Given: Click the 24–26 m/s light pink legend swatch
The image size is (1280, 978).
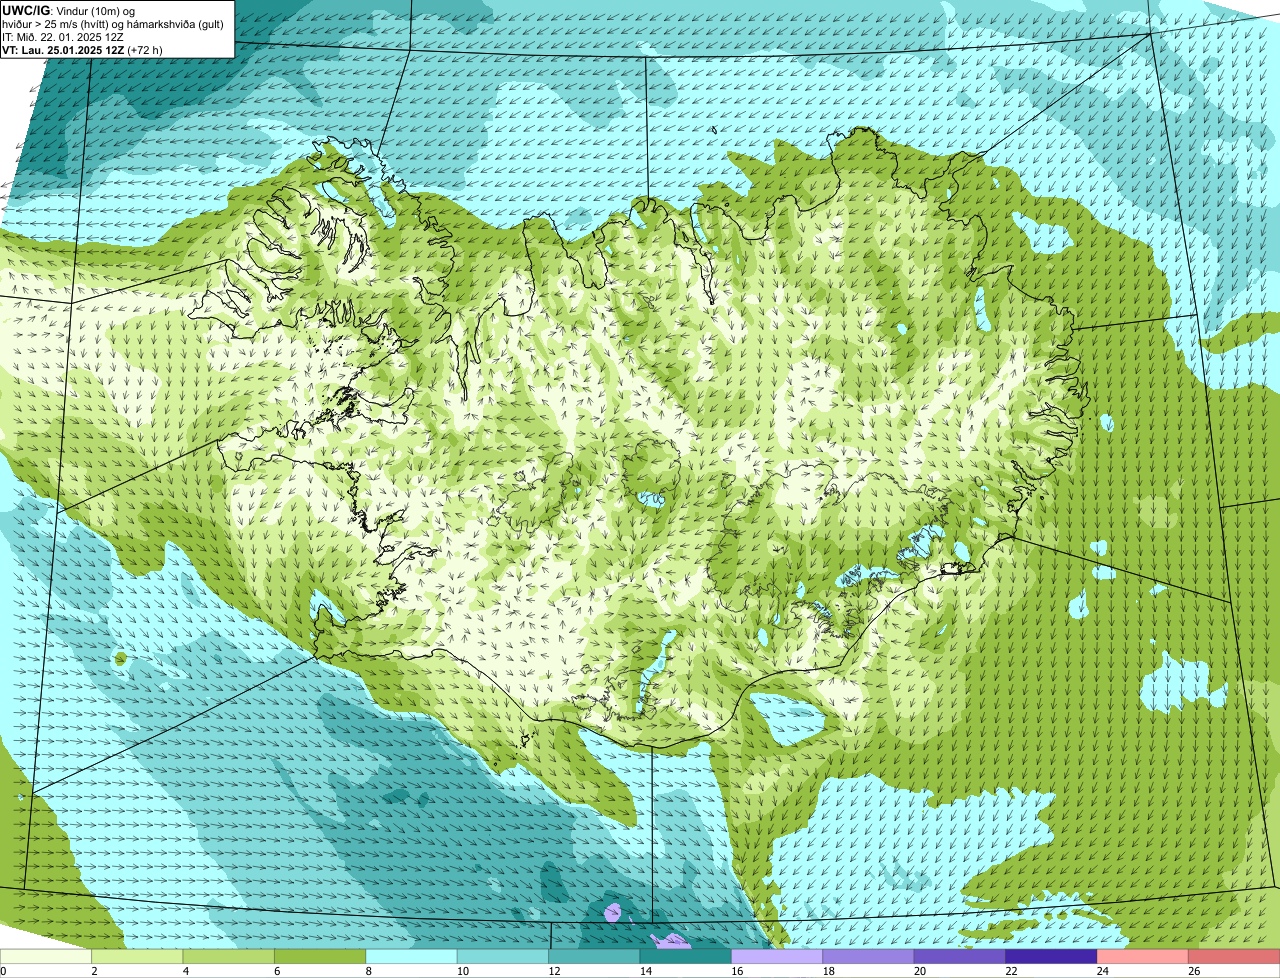Looking at the screenshot, I should click(1144, 956).
